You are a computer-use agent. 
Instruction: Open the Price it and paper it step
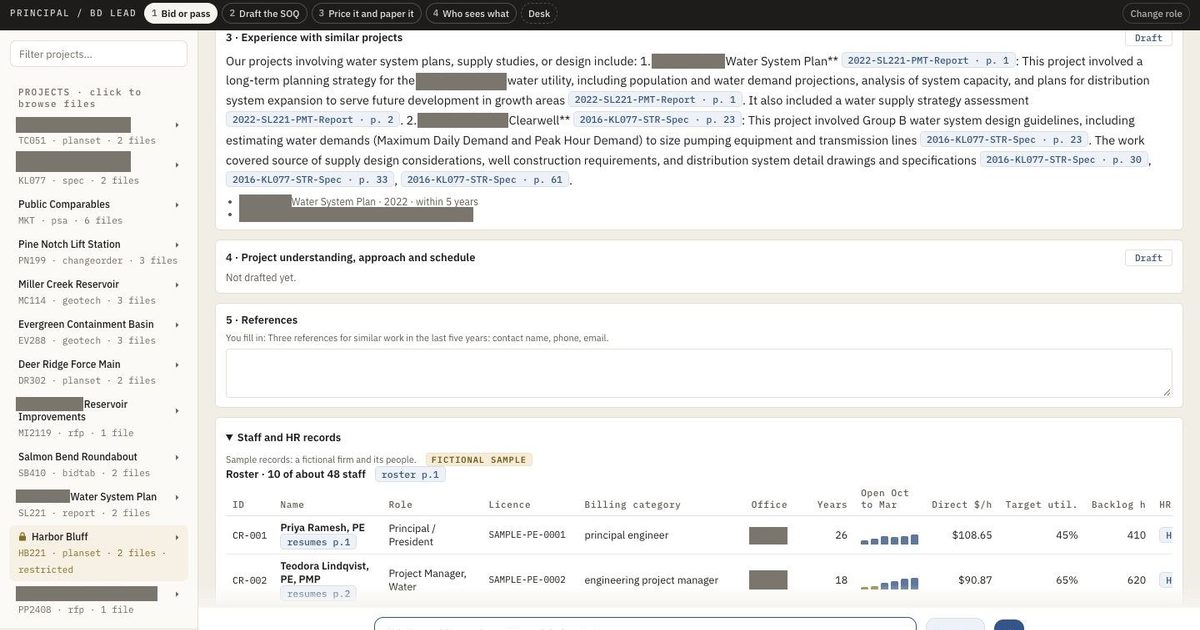tap(365, 13)
